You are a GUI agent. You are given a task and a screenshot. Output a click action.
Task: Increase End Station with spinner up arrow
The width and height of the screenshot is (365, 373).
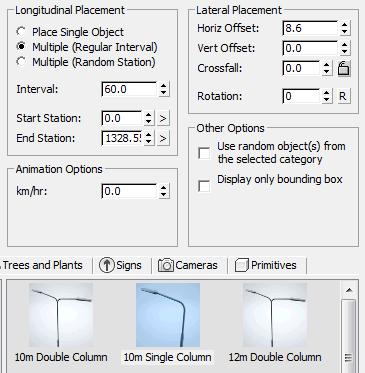pyautogui.click(x=149, y=134)
